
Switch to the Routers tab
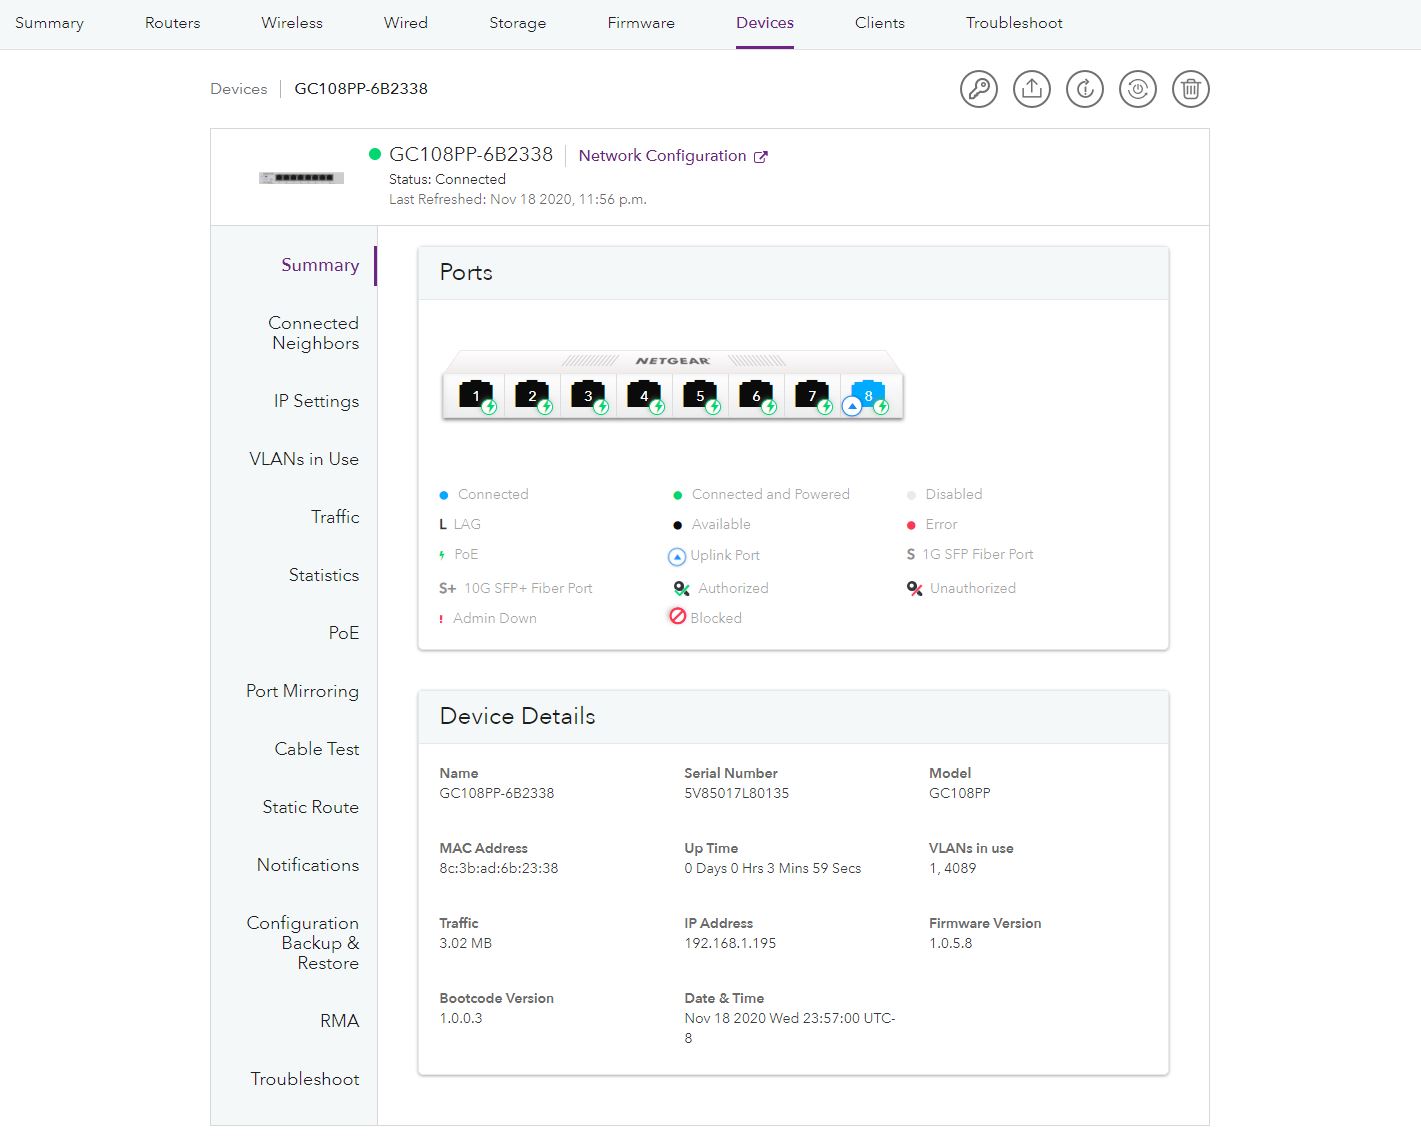(172, 23)
